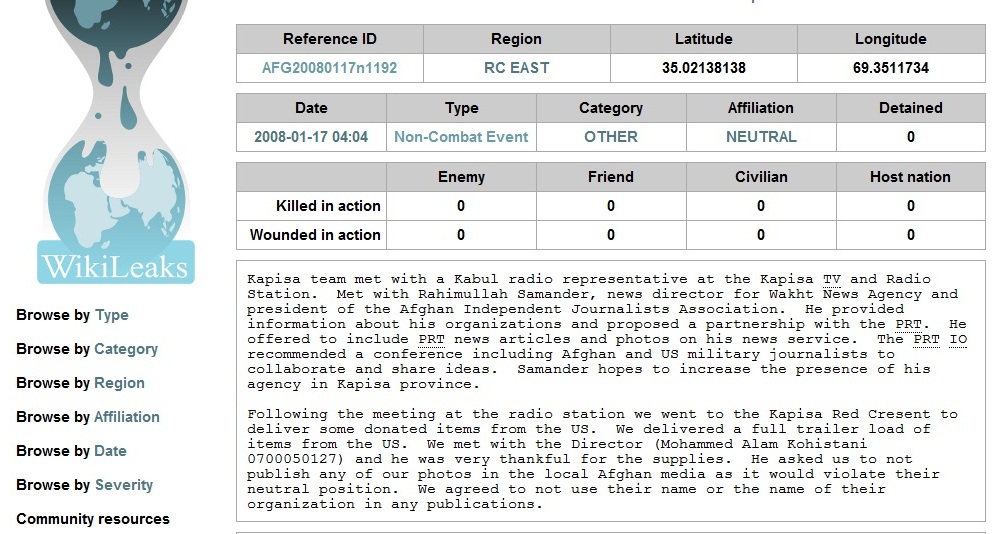Open the Non-Combat Event type link

click(x=461, y=137)
